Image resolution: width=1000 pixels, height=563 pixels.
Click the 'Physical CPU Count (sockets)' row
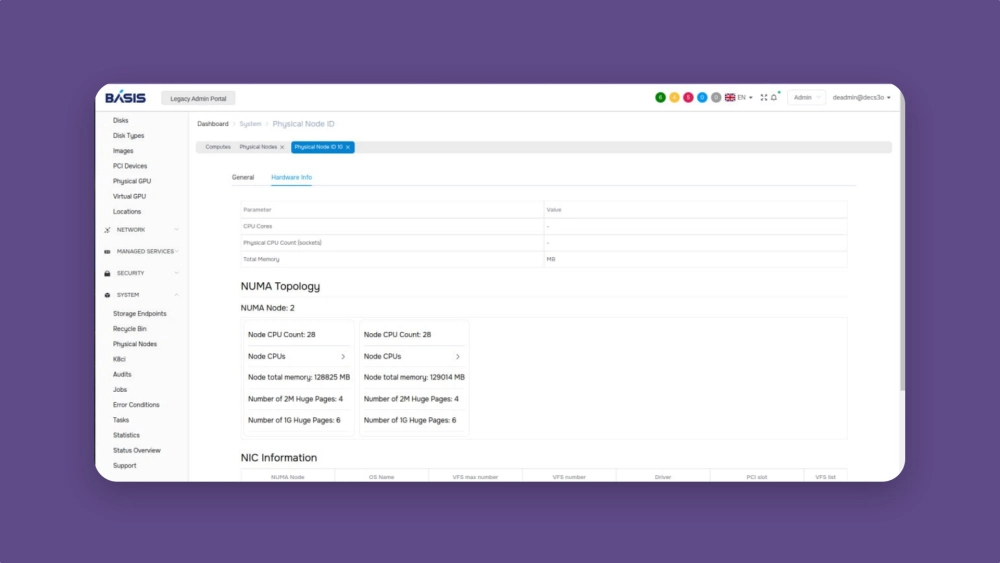pyautogui.click(x=544, y=243)
